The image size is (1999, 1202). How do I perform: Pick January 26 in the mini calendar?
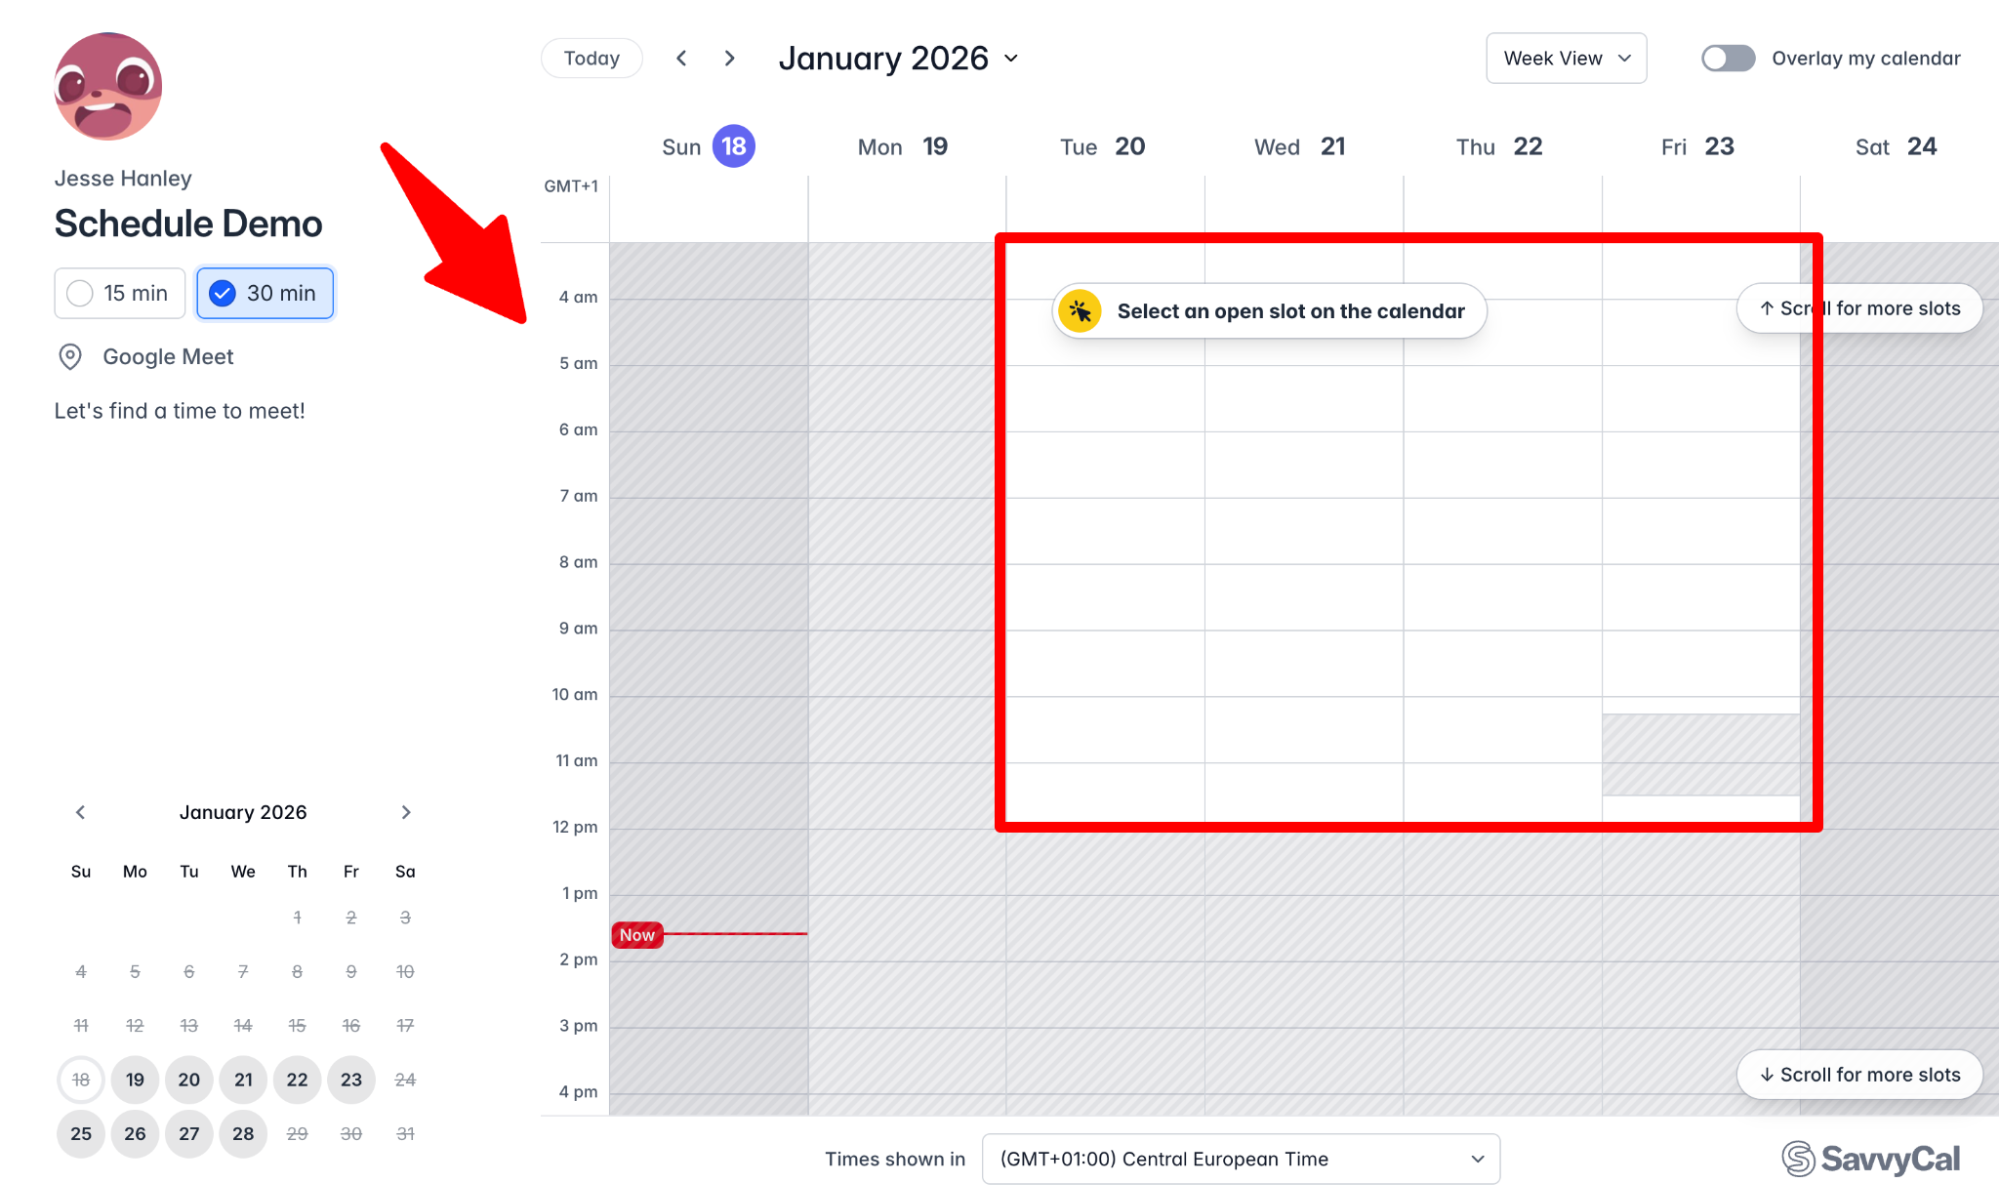[135, 1134]
